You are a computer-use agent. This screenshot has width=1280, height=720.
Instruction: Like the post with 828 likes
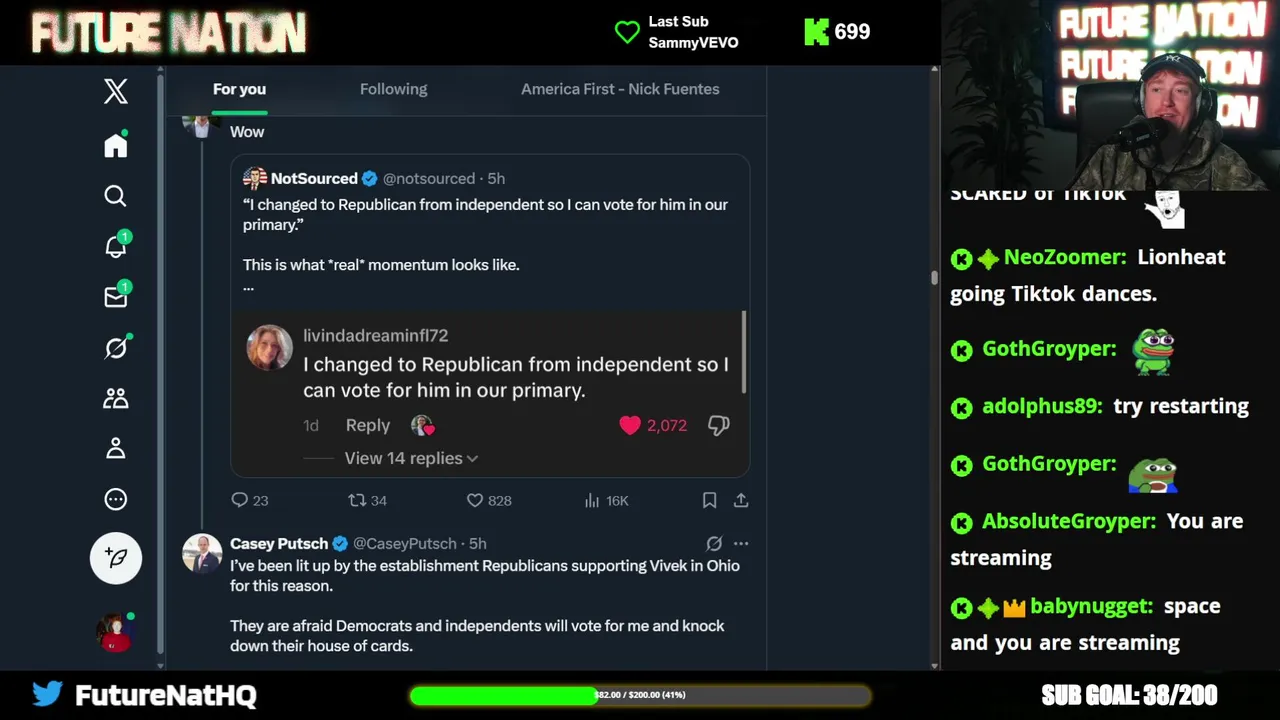click(476, 500)
